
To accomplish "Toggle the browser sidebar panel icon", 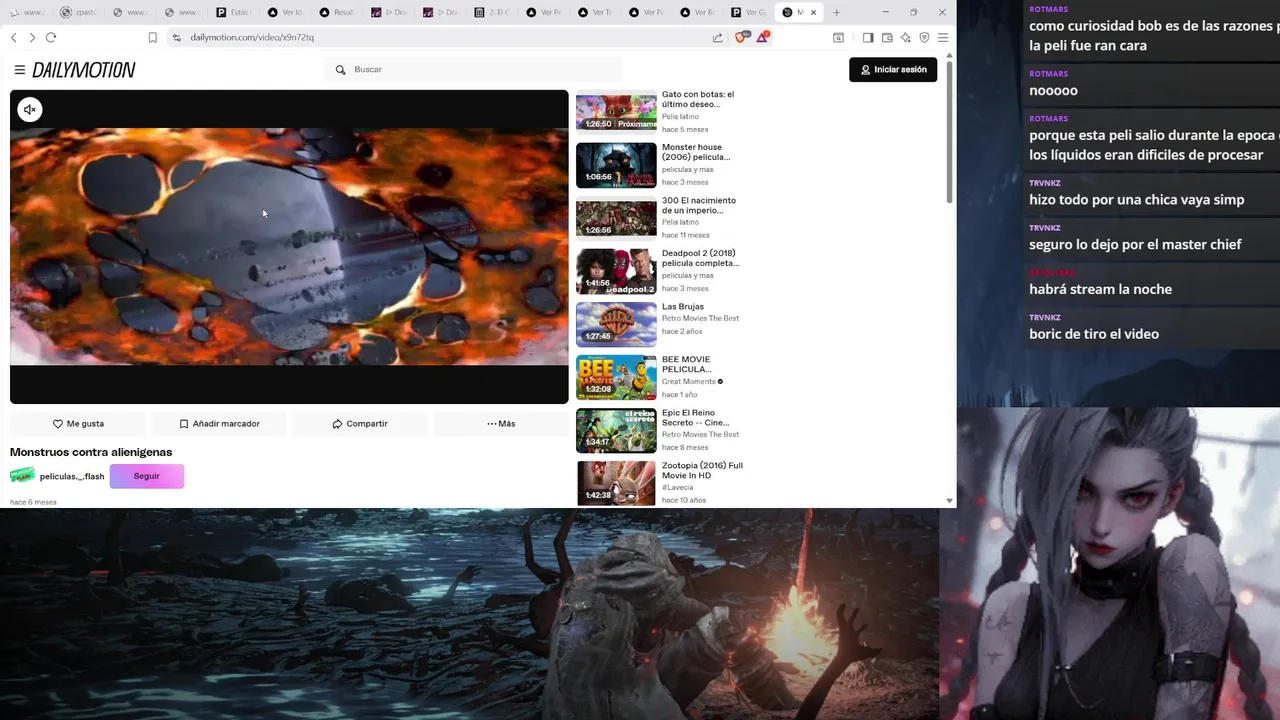I will pos(868,37).
